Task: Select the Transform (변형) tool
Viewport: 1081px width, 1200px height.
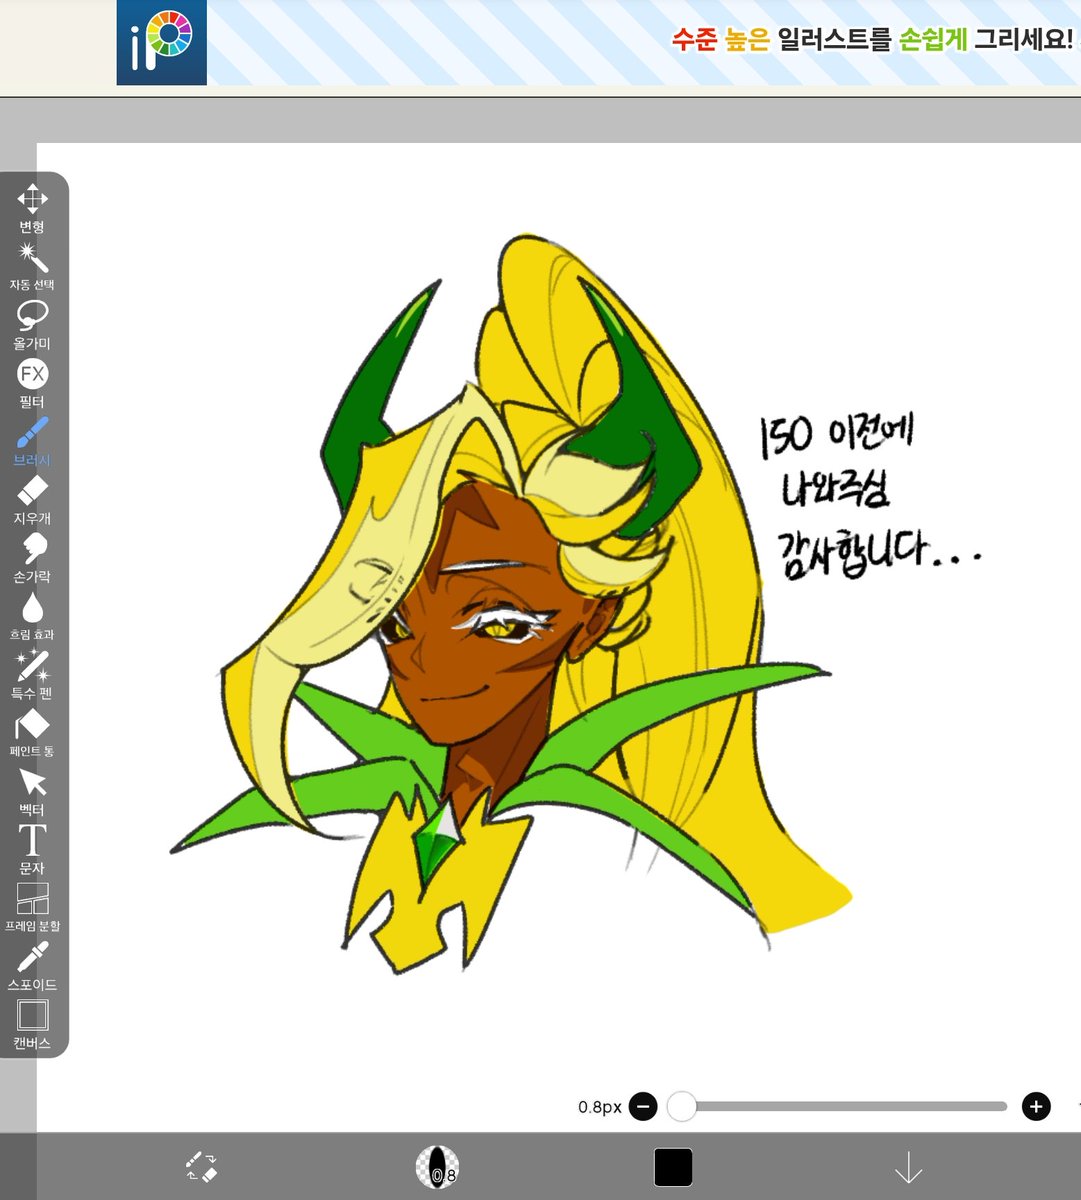Action: 32,208
